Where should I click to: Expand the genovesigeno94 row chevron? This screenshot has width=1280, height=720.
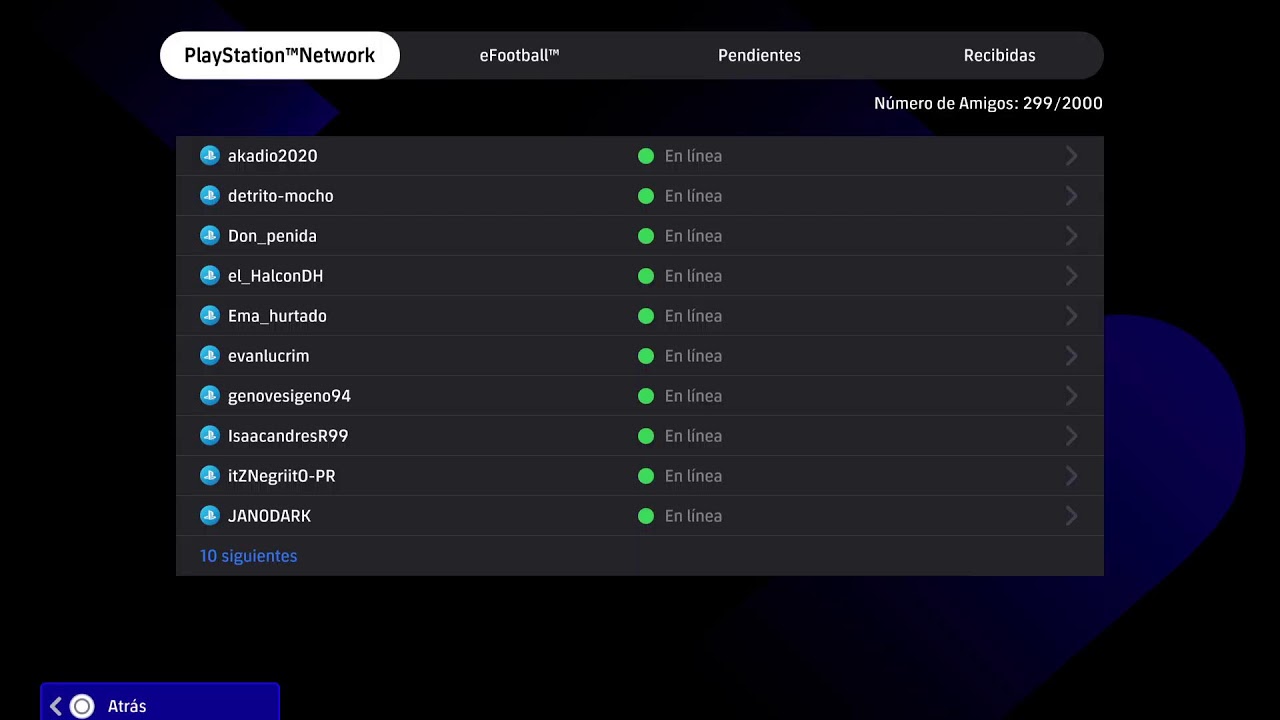coord(1071,396)
